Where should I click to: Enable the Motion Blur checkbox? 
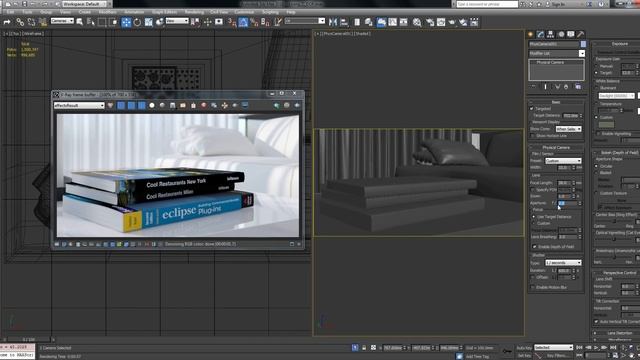click(533, 287)
